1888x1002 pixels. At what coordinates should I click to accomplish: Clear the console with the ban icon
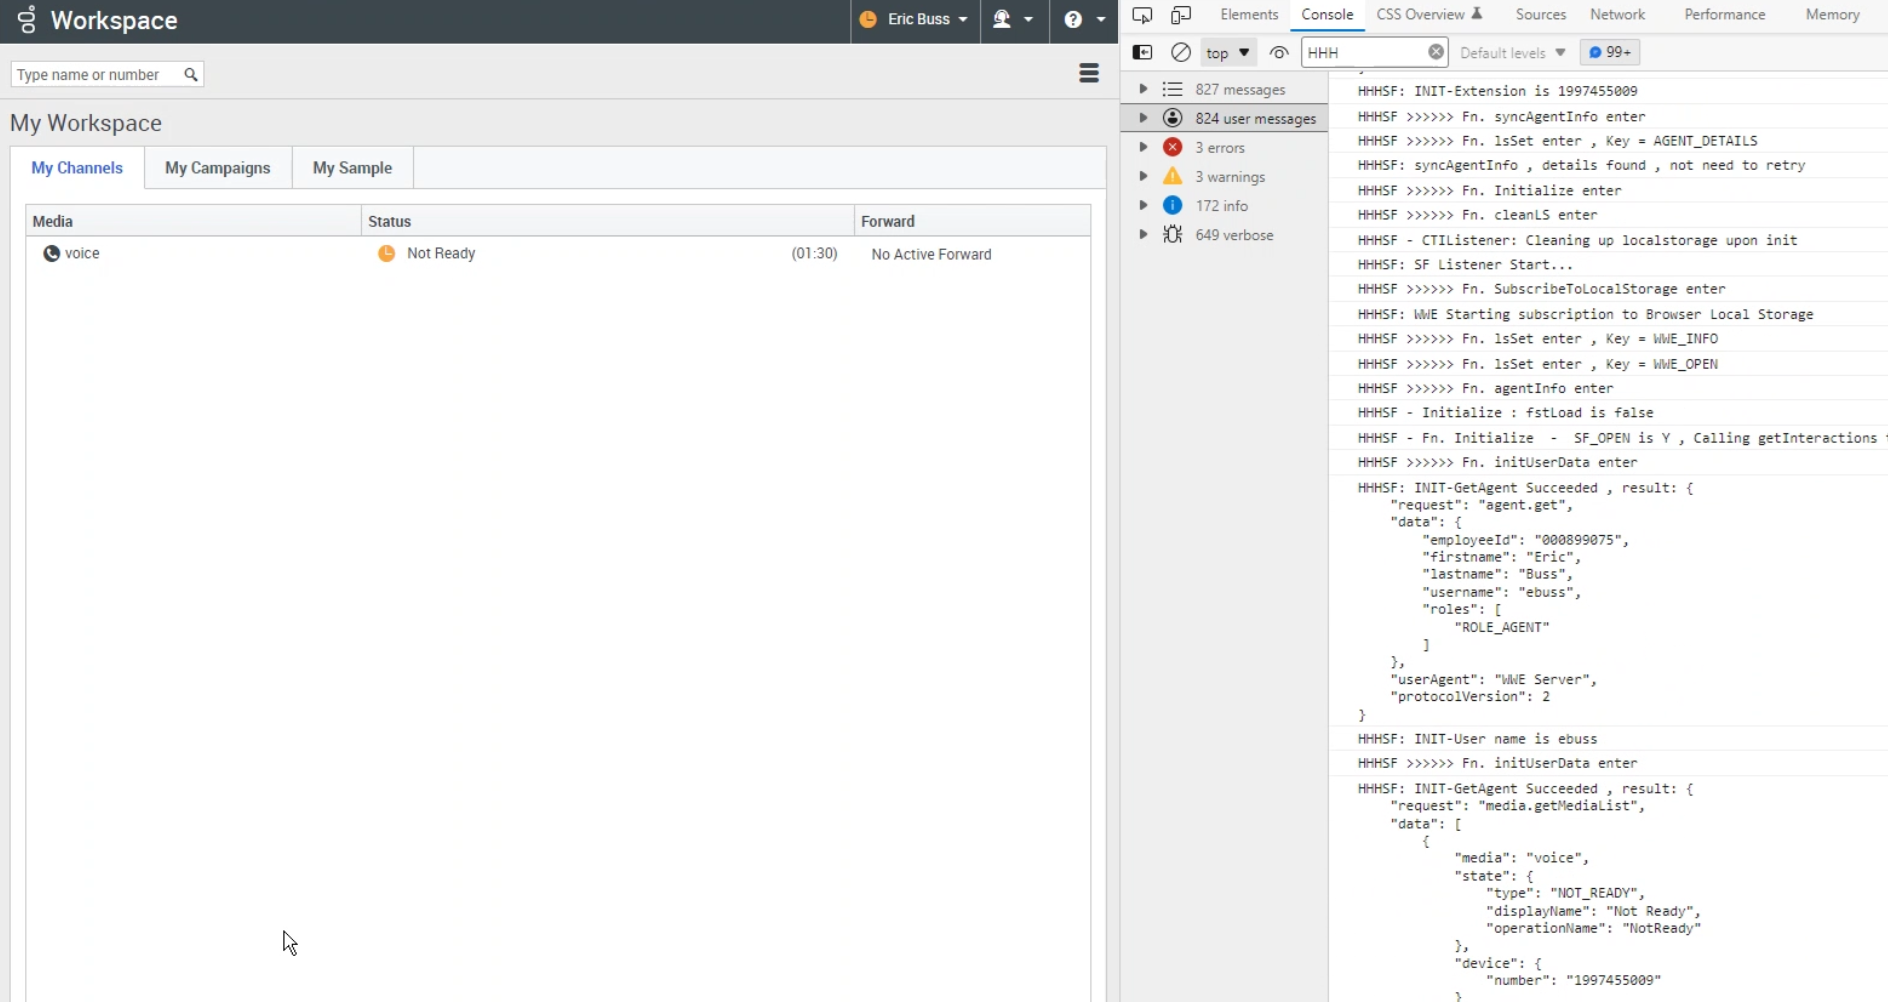1181,52
